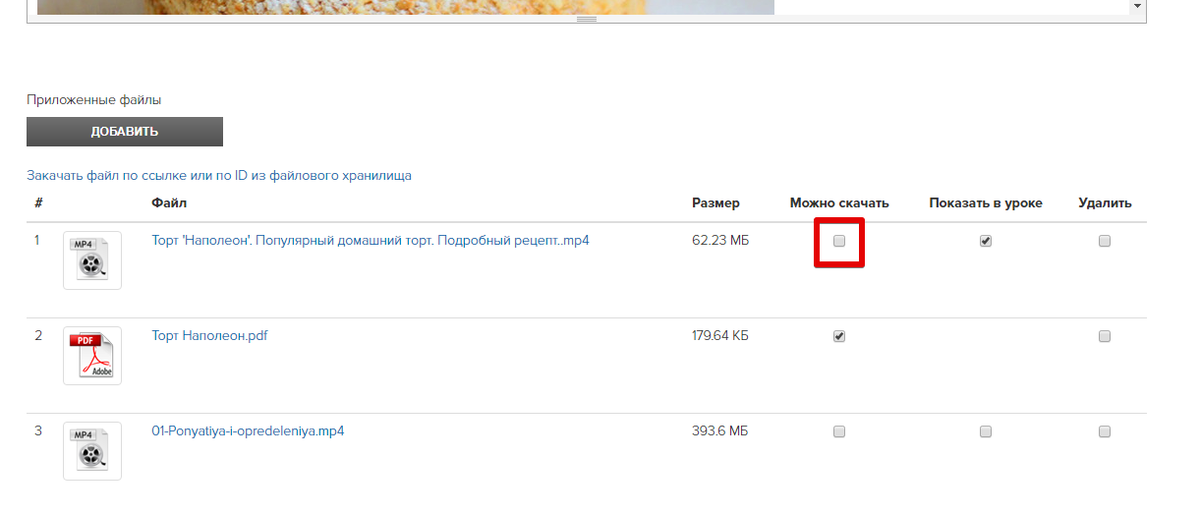Open the Торт Наполеон.pdf file link

coord(210,335)
